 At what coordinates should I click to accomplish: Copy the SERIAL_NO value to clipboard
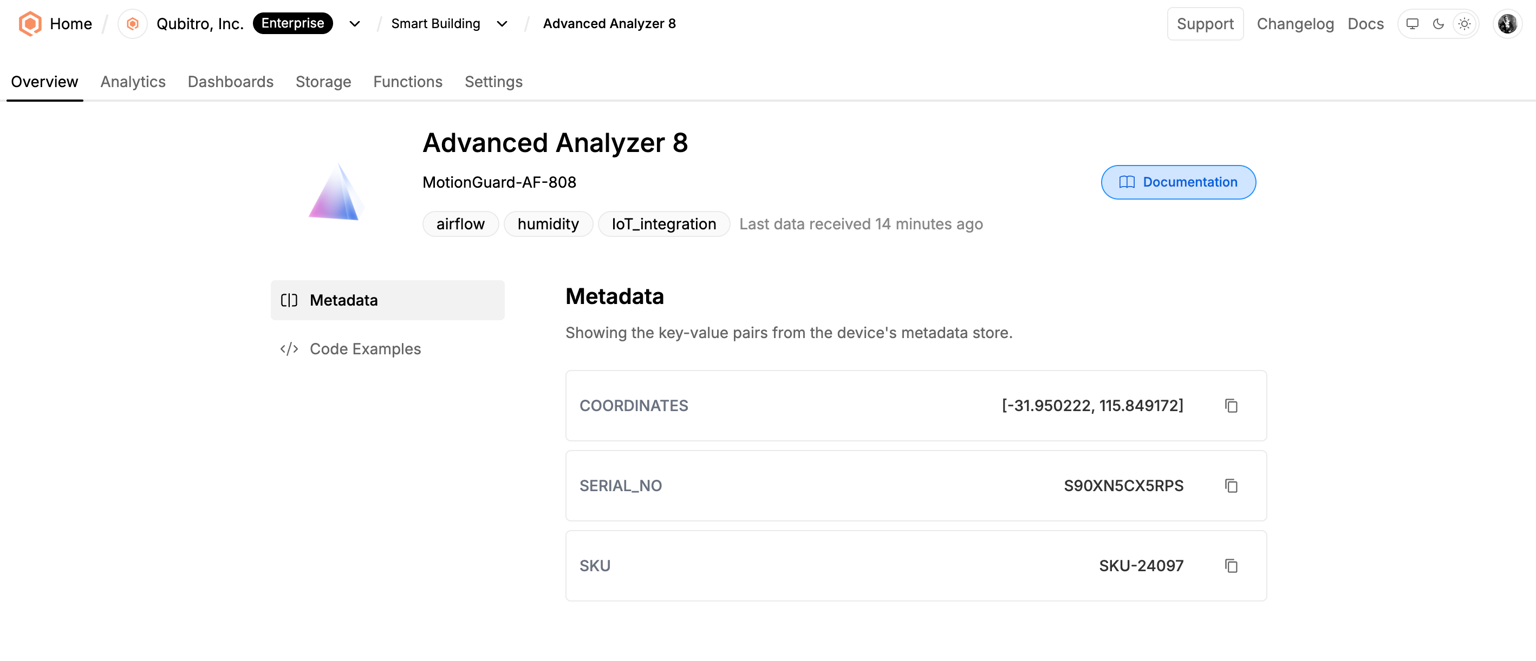point(1231,486)
